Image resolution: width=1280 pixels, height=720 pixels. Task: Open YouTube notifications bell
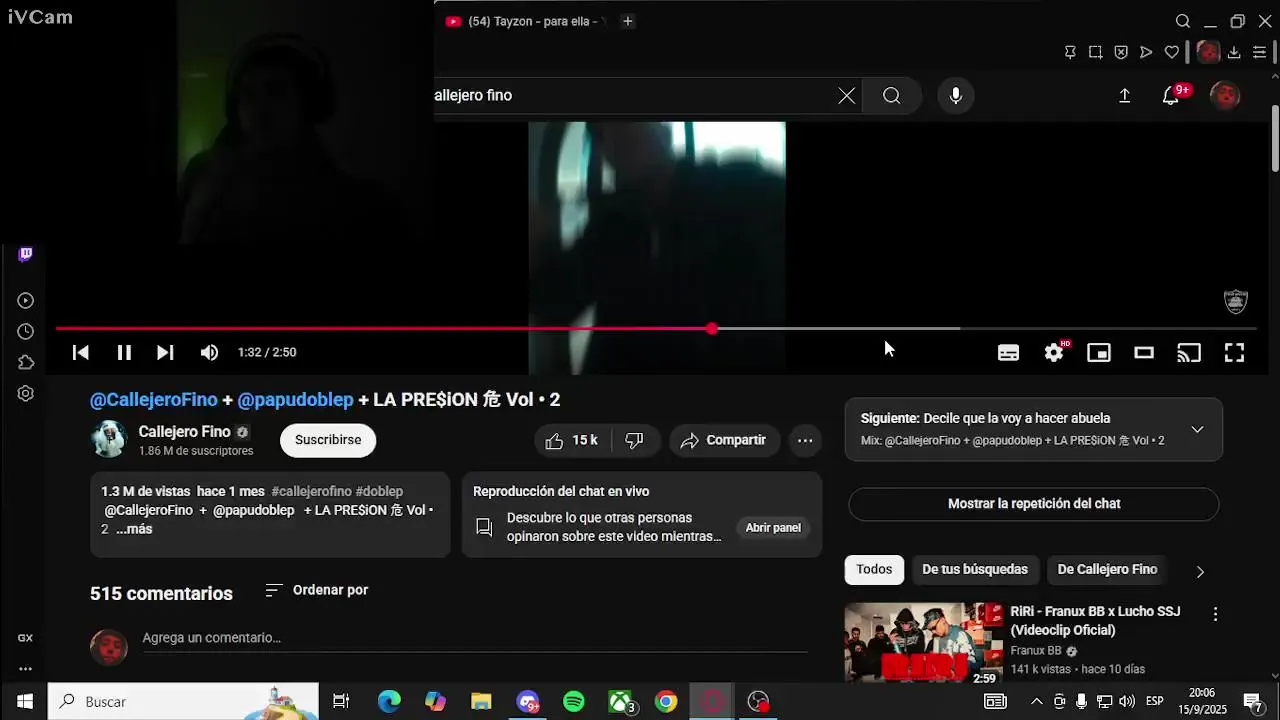[x=1171, y=96]
